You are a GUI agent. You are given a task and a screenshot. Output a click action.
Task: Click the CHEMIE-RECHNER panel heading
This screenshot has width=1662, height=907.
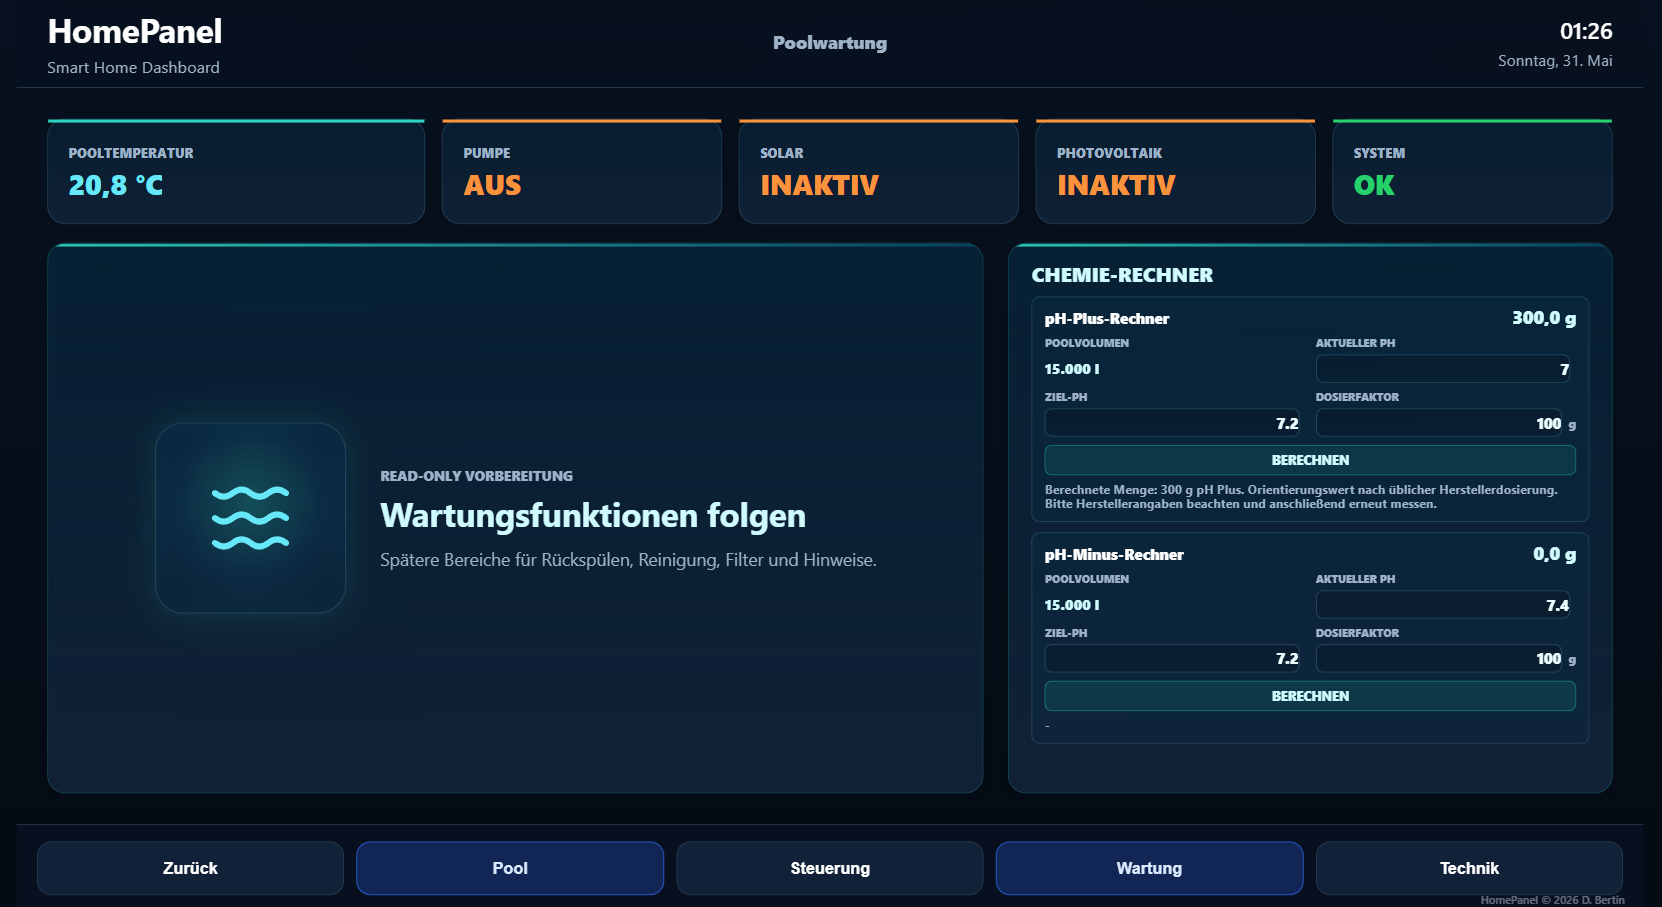[x=1122, y=275]
